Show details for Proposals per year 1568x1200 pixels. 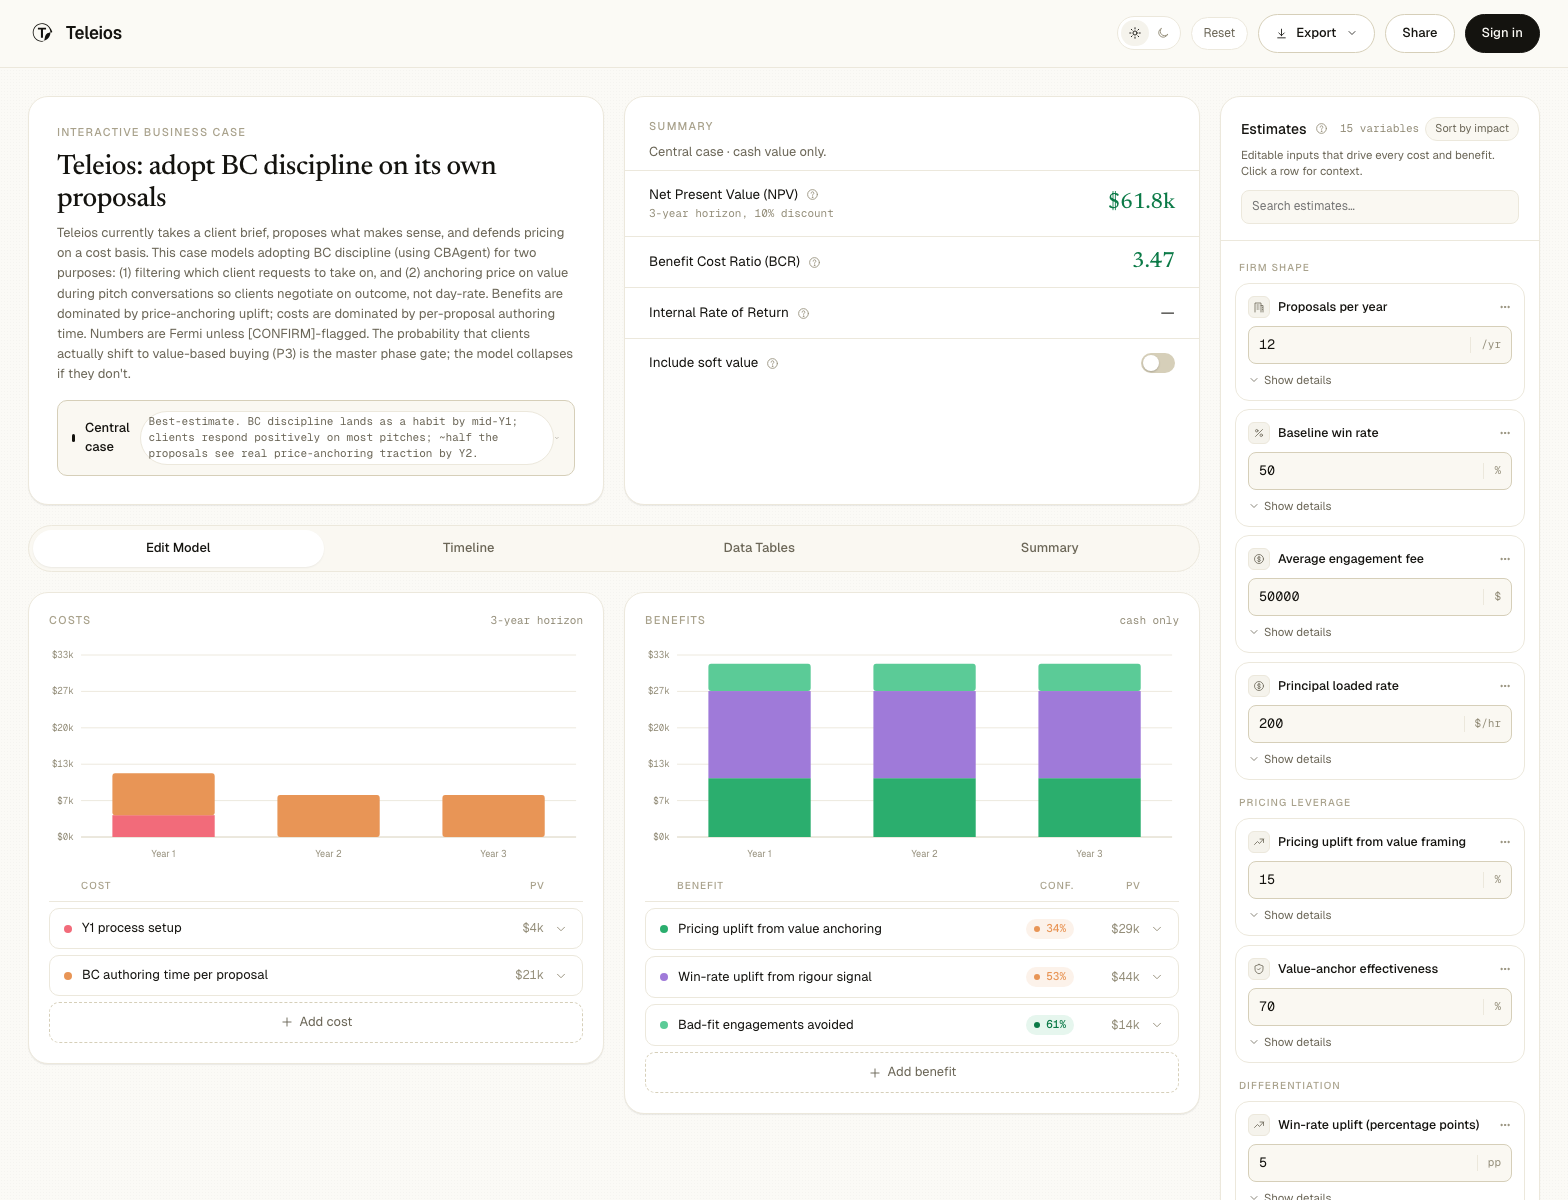1290,380
